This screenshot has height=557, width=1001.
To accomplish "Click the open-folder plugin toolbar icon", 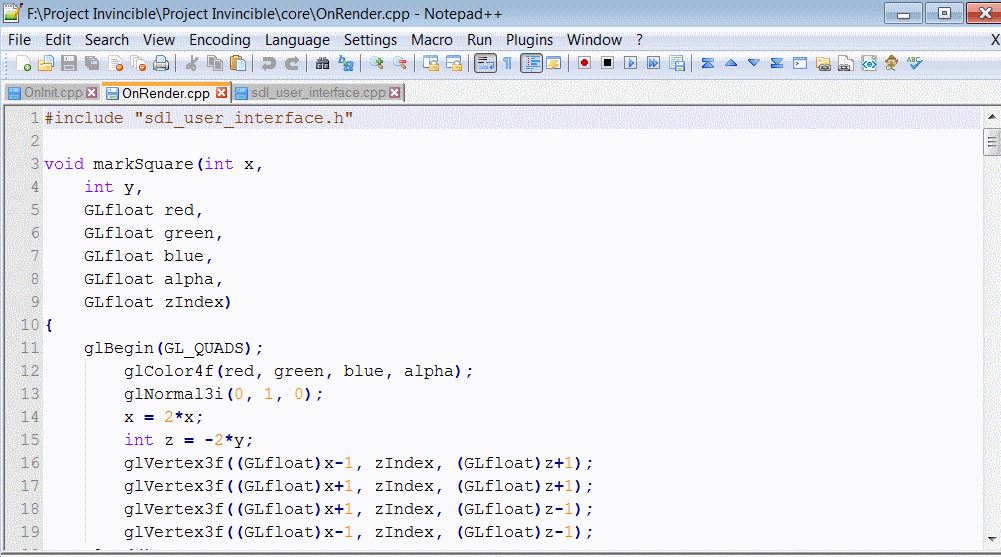I will pos(823,63).
